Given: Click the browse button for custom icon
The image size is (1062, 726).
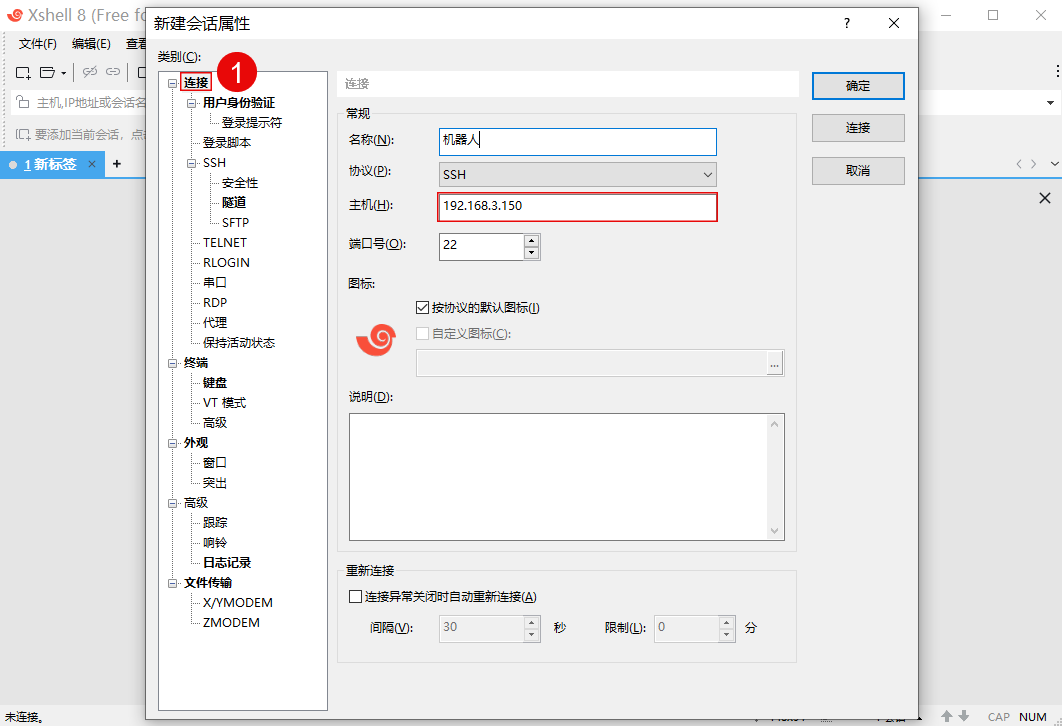Looking at the screenshot, I should point(774,365).
